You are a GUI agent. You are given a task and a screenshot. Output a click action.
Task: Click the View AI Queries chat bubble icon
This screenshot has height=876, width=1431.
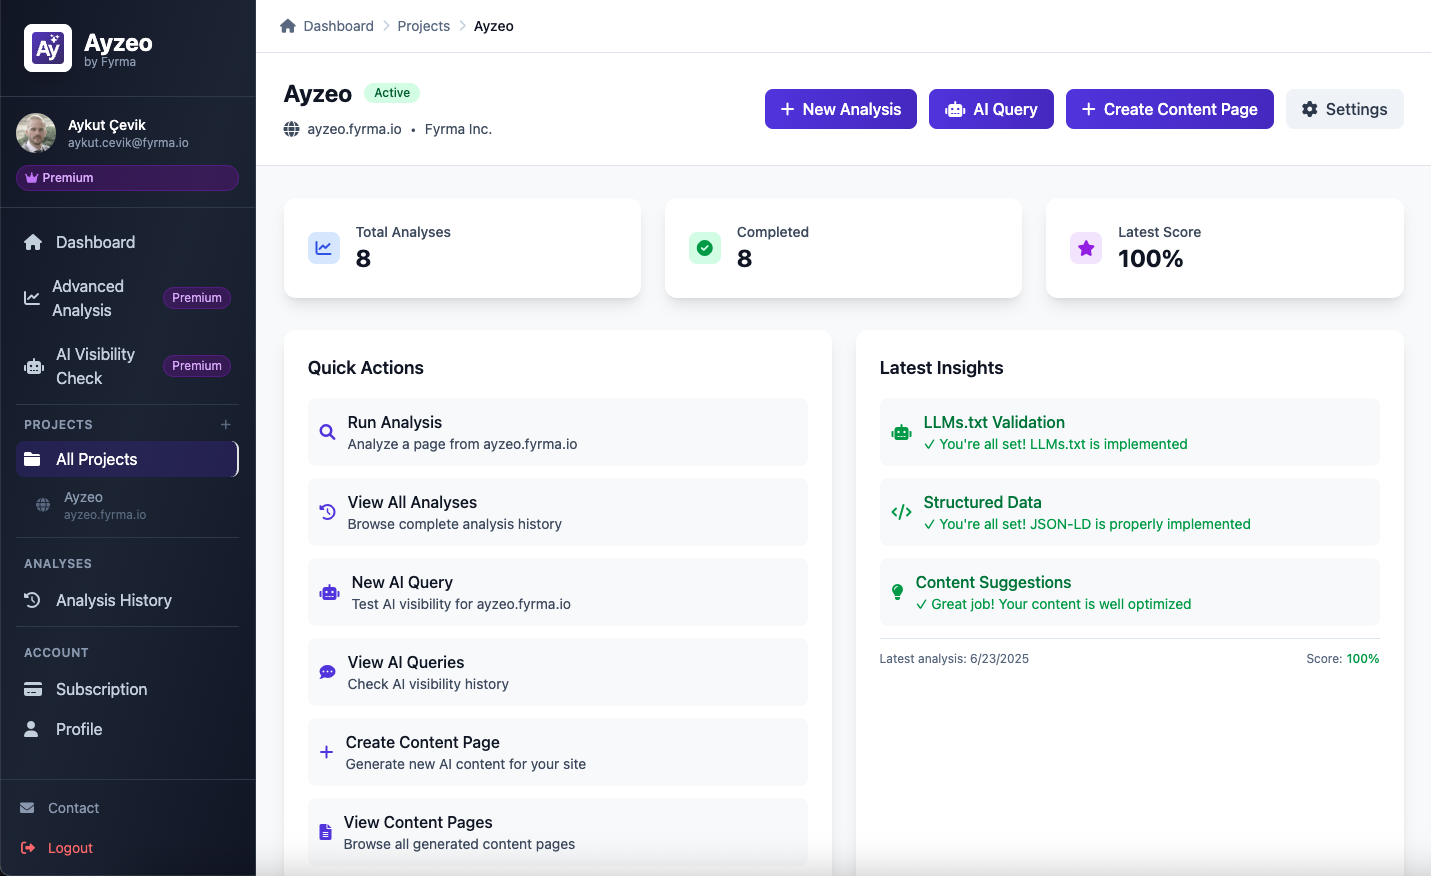(x=327, y=672)
